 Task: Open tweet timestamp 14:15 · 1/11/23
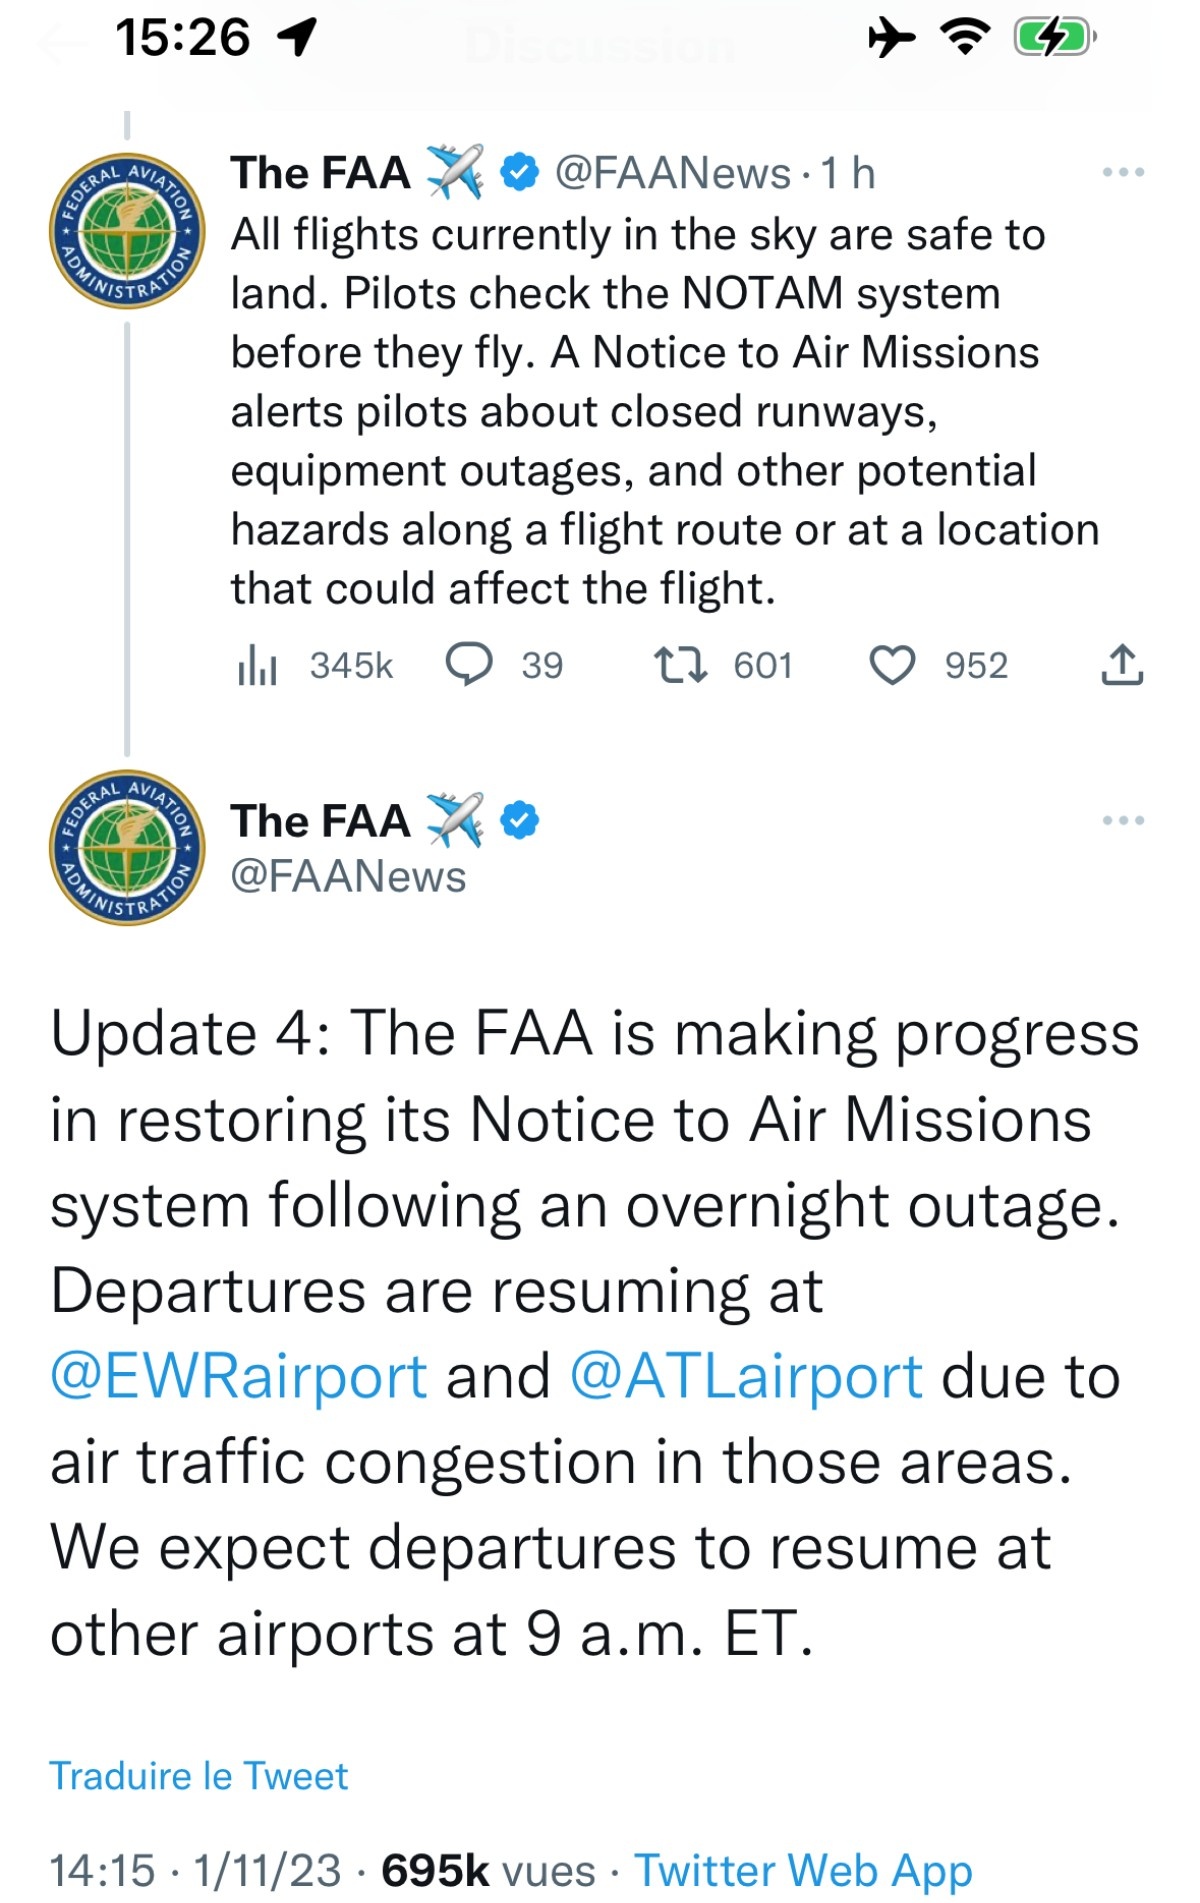pyautogui.click(x=195, y=1870)
